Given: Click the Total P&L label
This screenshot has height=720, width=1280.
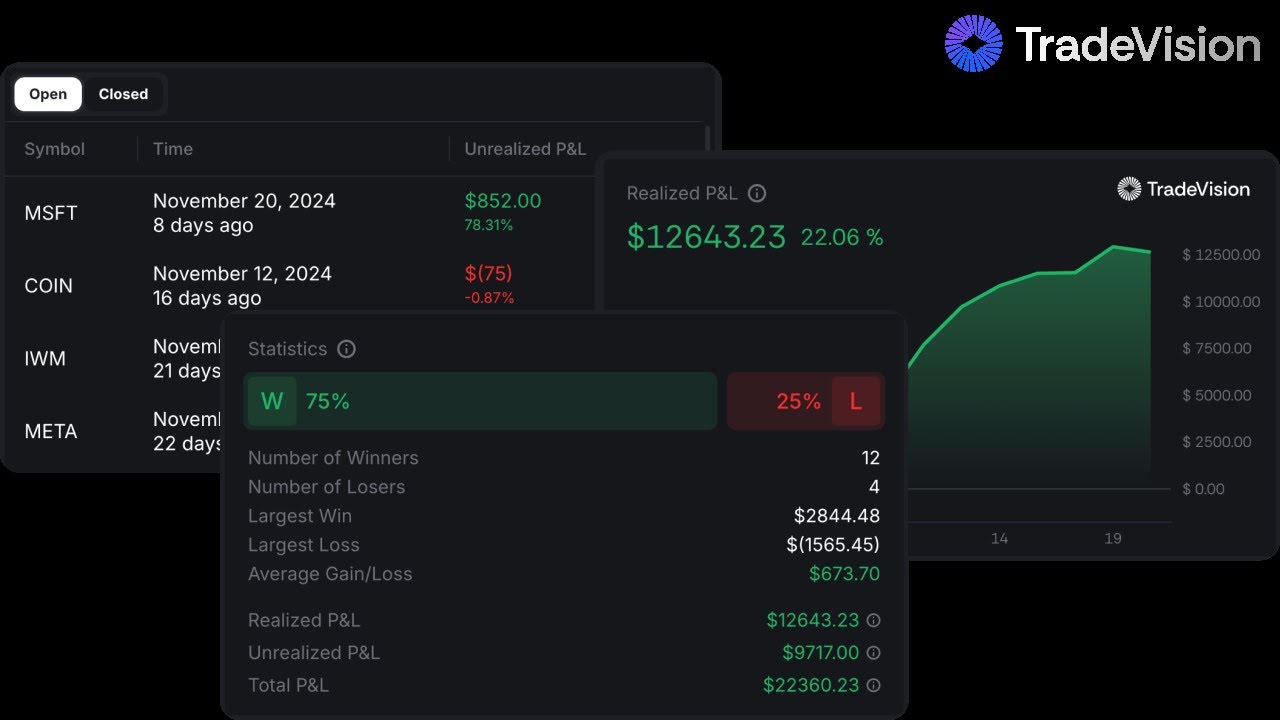Looking at the screenshot, I should point(288,686).
